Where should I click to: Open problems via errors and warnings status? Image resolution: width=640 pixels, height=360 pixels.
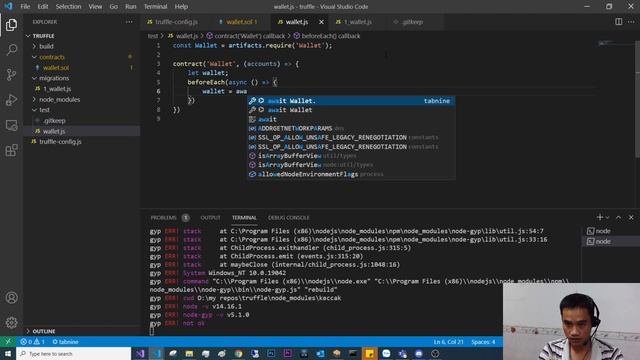(x=32, y=342)
